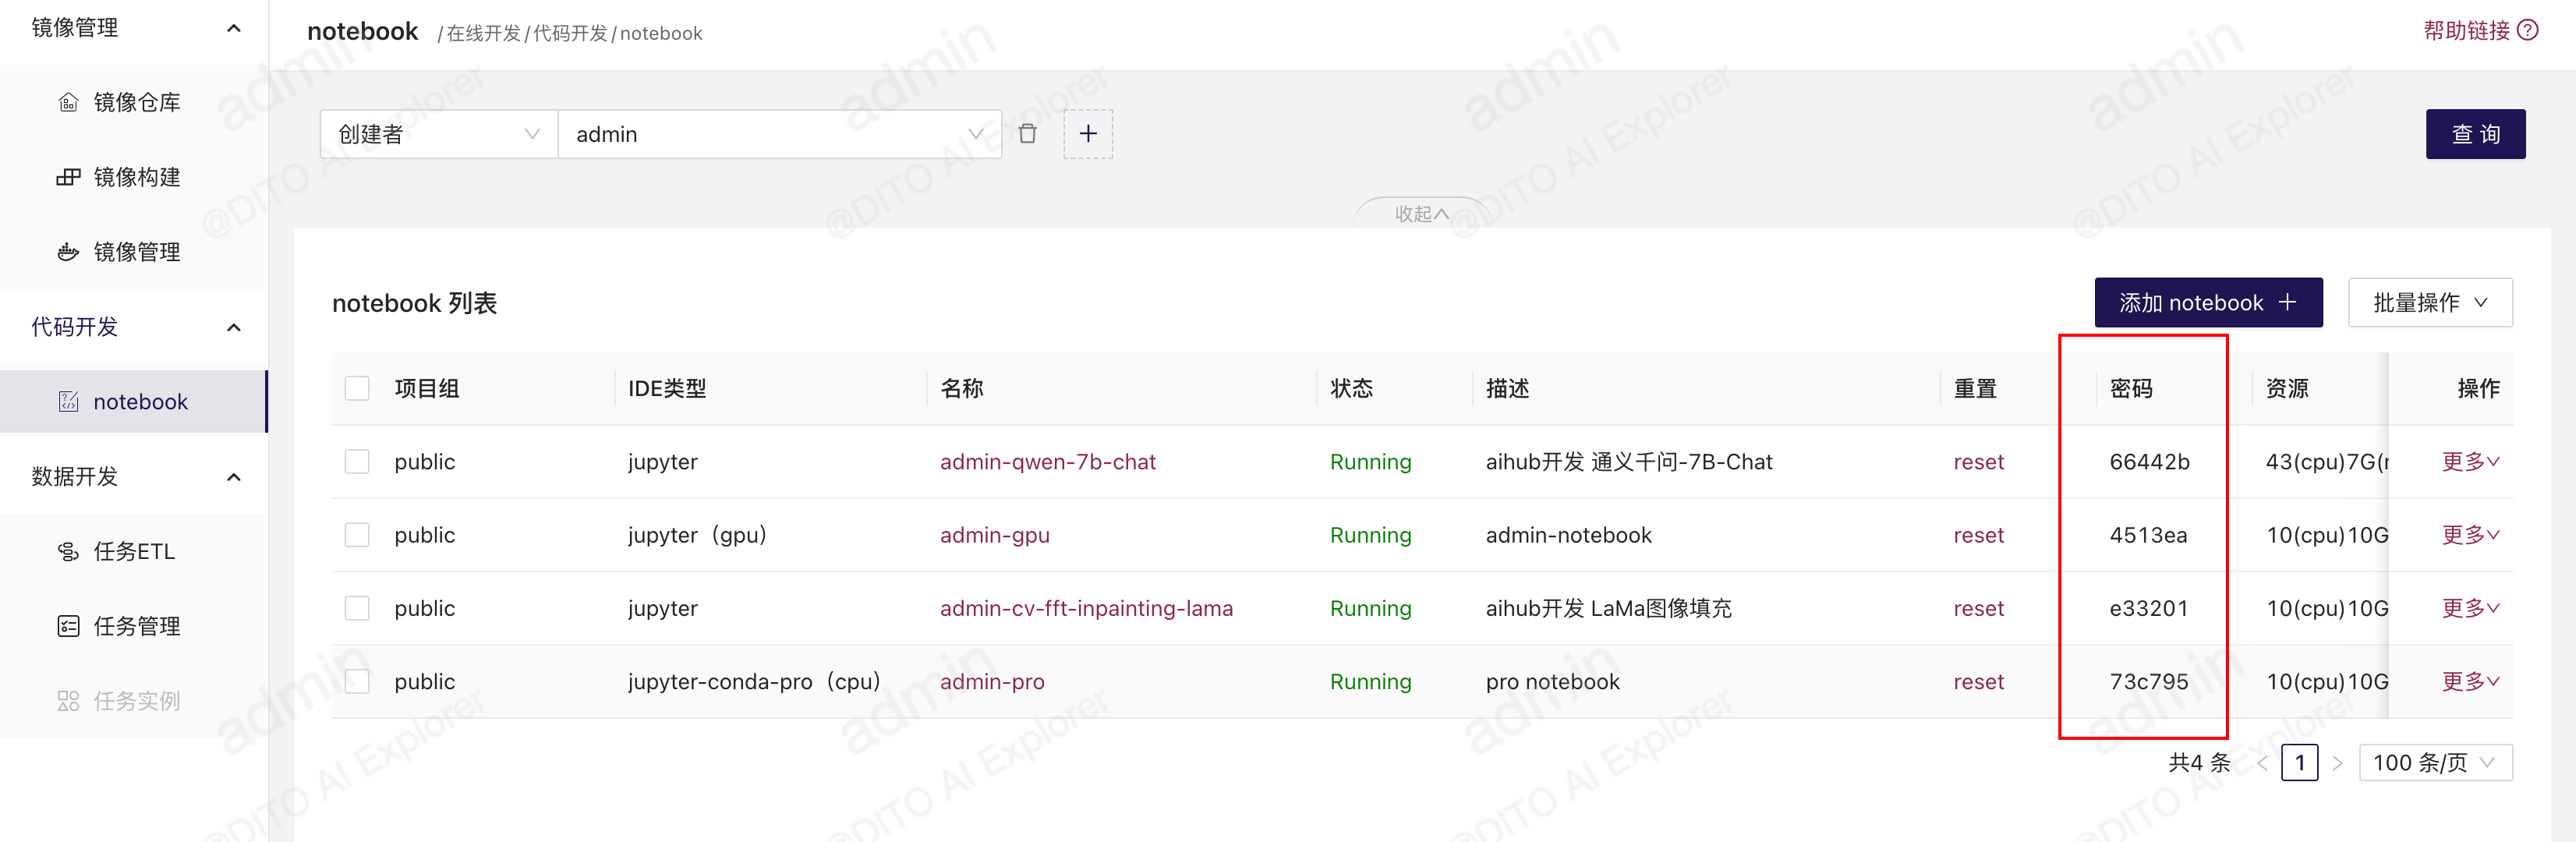Open the 创建者 filter field dropdown
The height and width of the screenshot is (842, 2576).
(x=439, y=134)
